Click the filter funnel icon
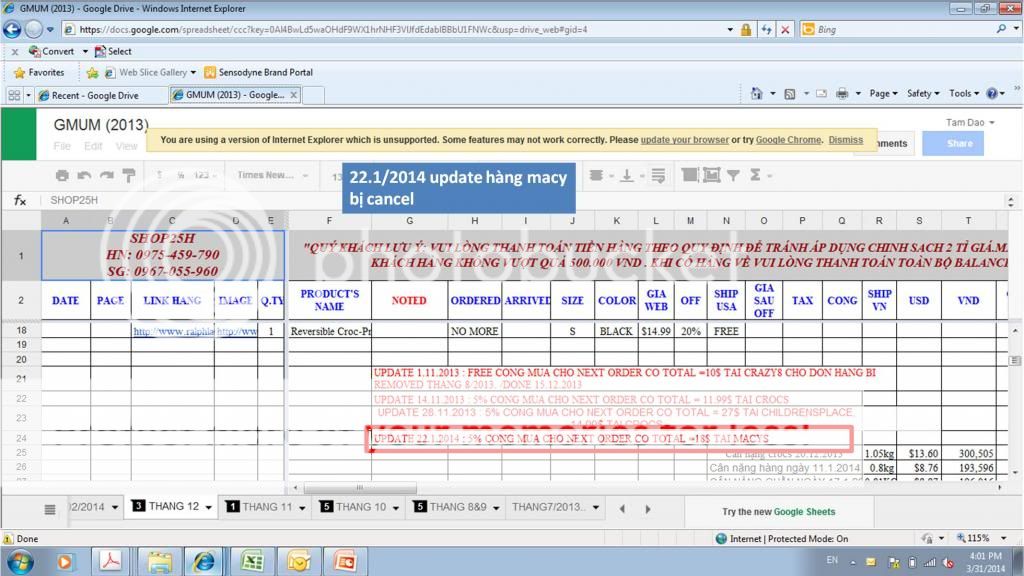 [733, 176]
